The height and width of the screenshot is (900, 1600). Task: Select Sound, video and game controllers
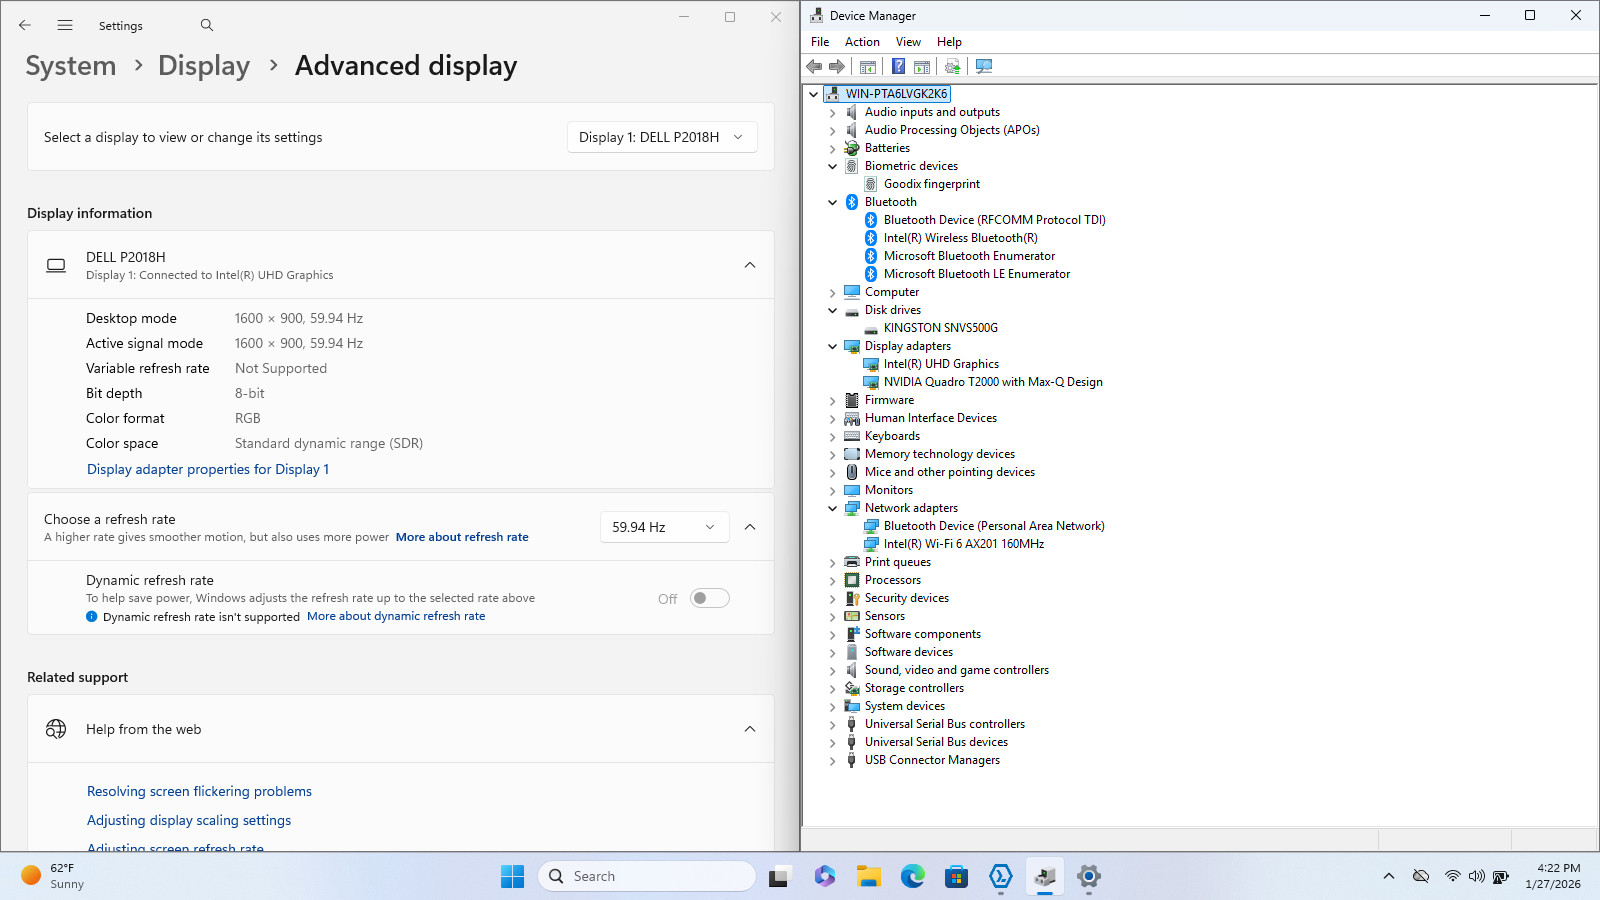click(957, 670)
